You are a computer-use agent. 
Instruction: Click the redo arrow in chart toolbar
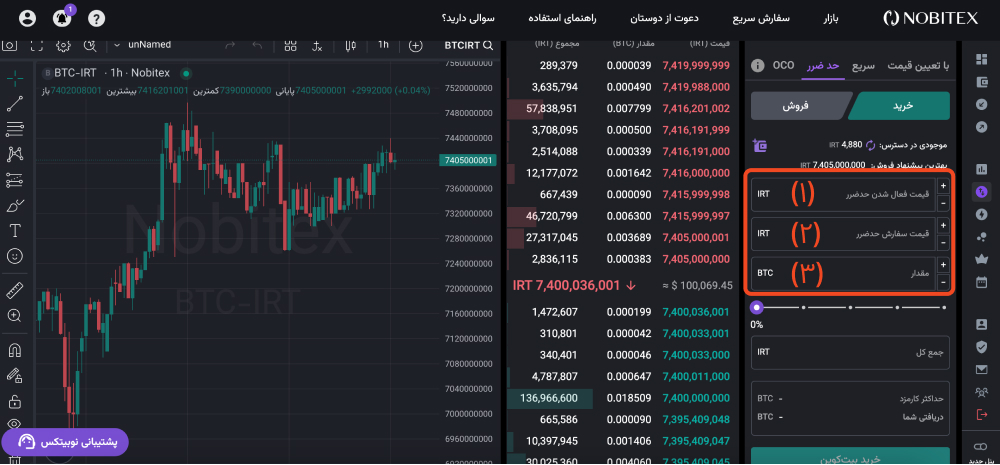231,45
